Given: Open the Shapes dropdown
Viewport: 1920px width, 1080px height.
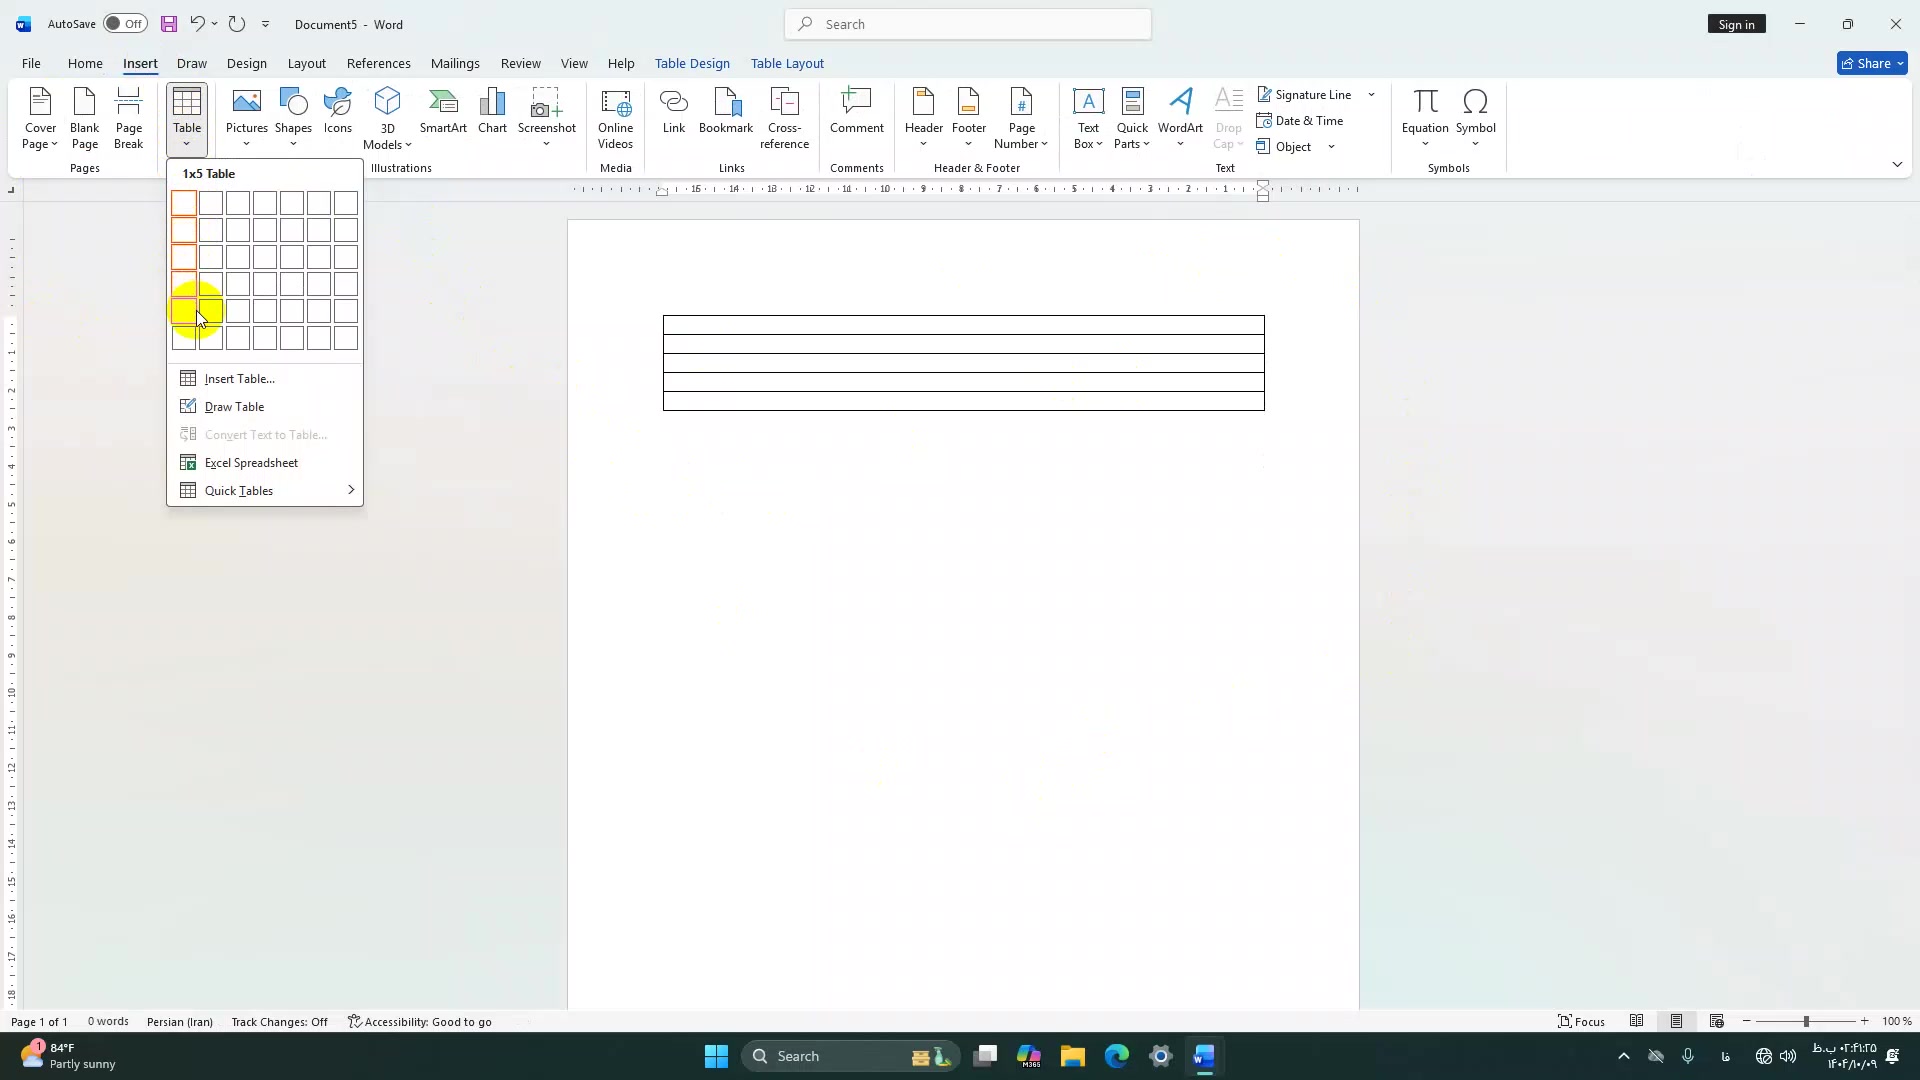Looking at the screenshot, I should point(293,118).
